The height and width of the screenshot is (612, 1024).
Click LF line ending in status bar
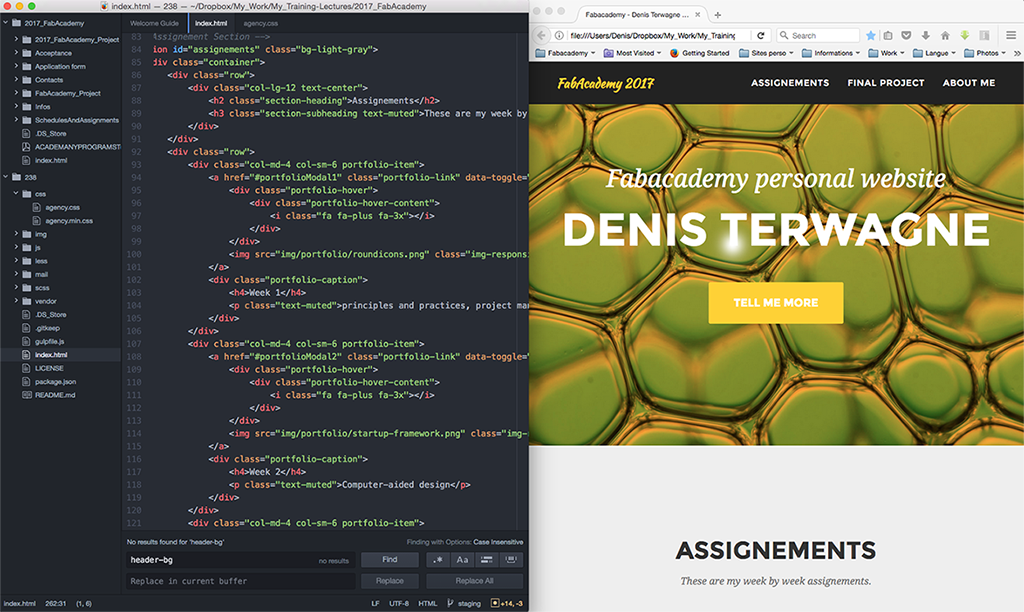pos(376,603)
